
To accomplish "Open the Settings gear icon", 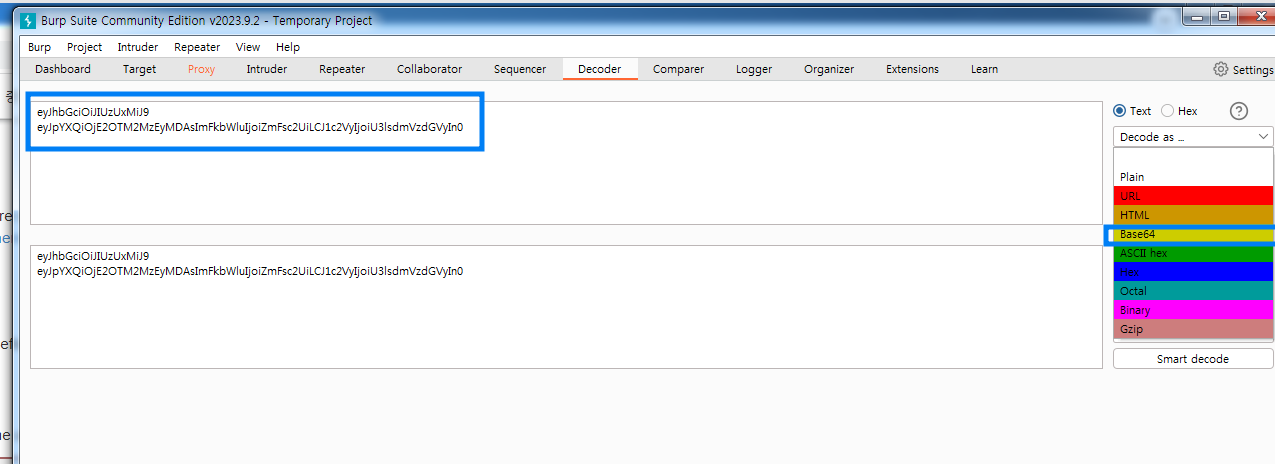I will 1221,70.
